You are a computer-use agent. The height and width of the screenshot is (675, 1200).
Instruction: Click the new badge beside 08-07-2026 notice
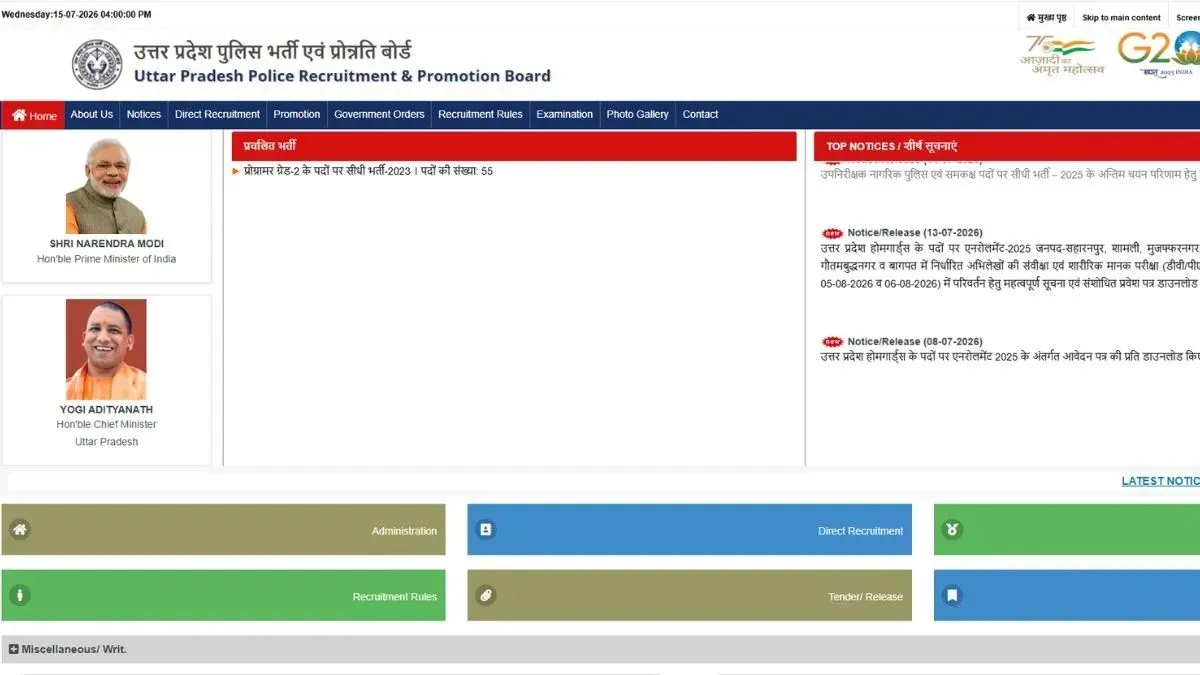click(x=832, y=342)
